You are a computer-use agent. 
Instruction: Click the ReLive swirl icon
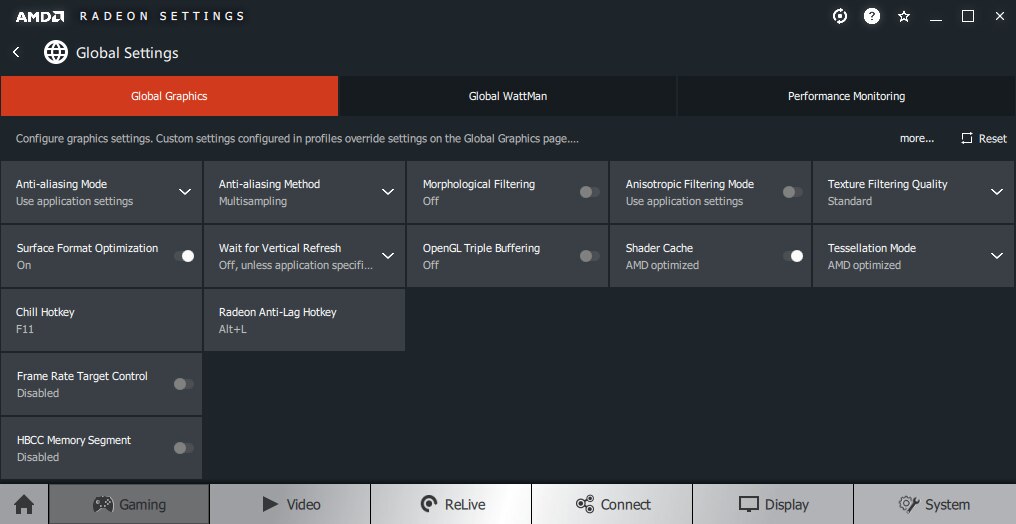click(x=428, y=504)
